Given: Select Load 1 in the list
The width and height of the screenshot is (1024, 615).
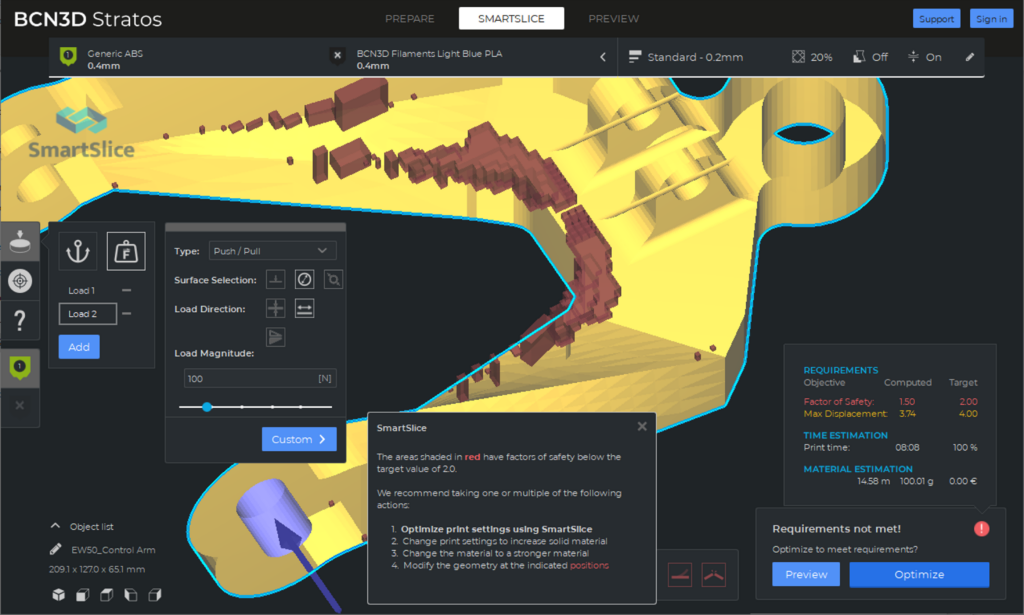Looking at the screenshot, I should pyautogui.click(x=82, y=291).
